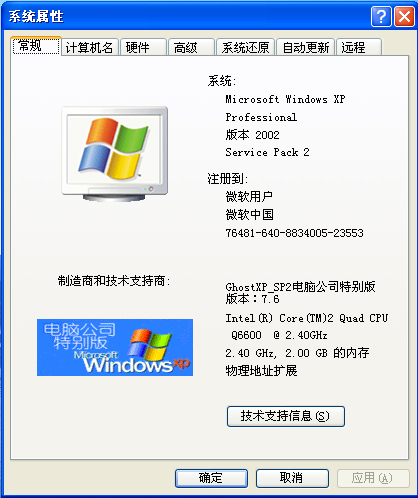Click the greyed-out 应用(A) button
Viewport: 418px width, 498px height.
[x=373, y=478]
